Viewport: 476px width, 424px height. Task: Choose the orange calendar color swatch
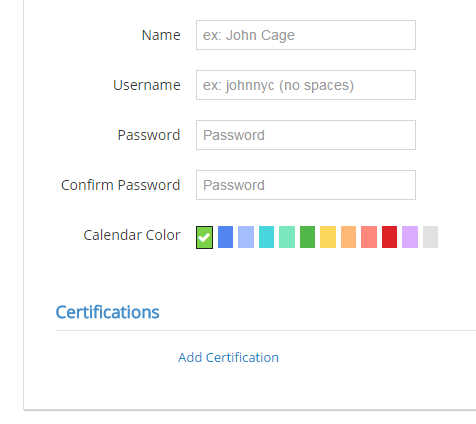348,237
